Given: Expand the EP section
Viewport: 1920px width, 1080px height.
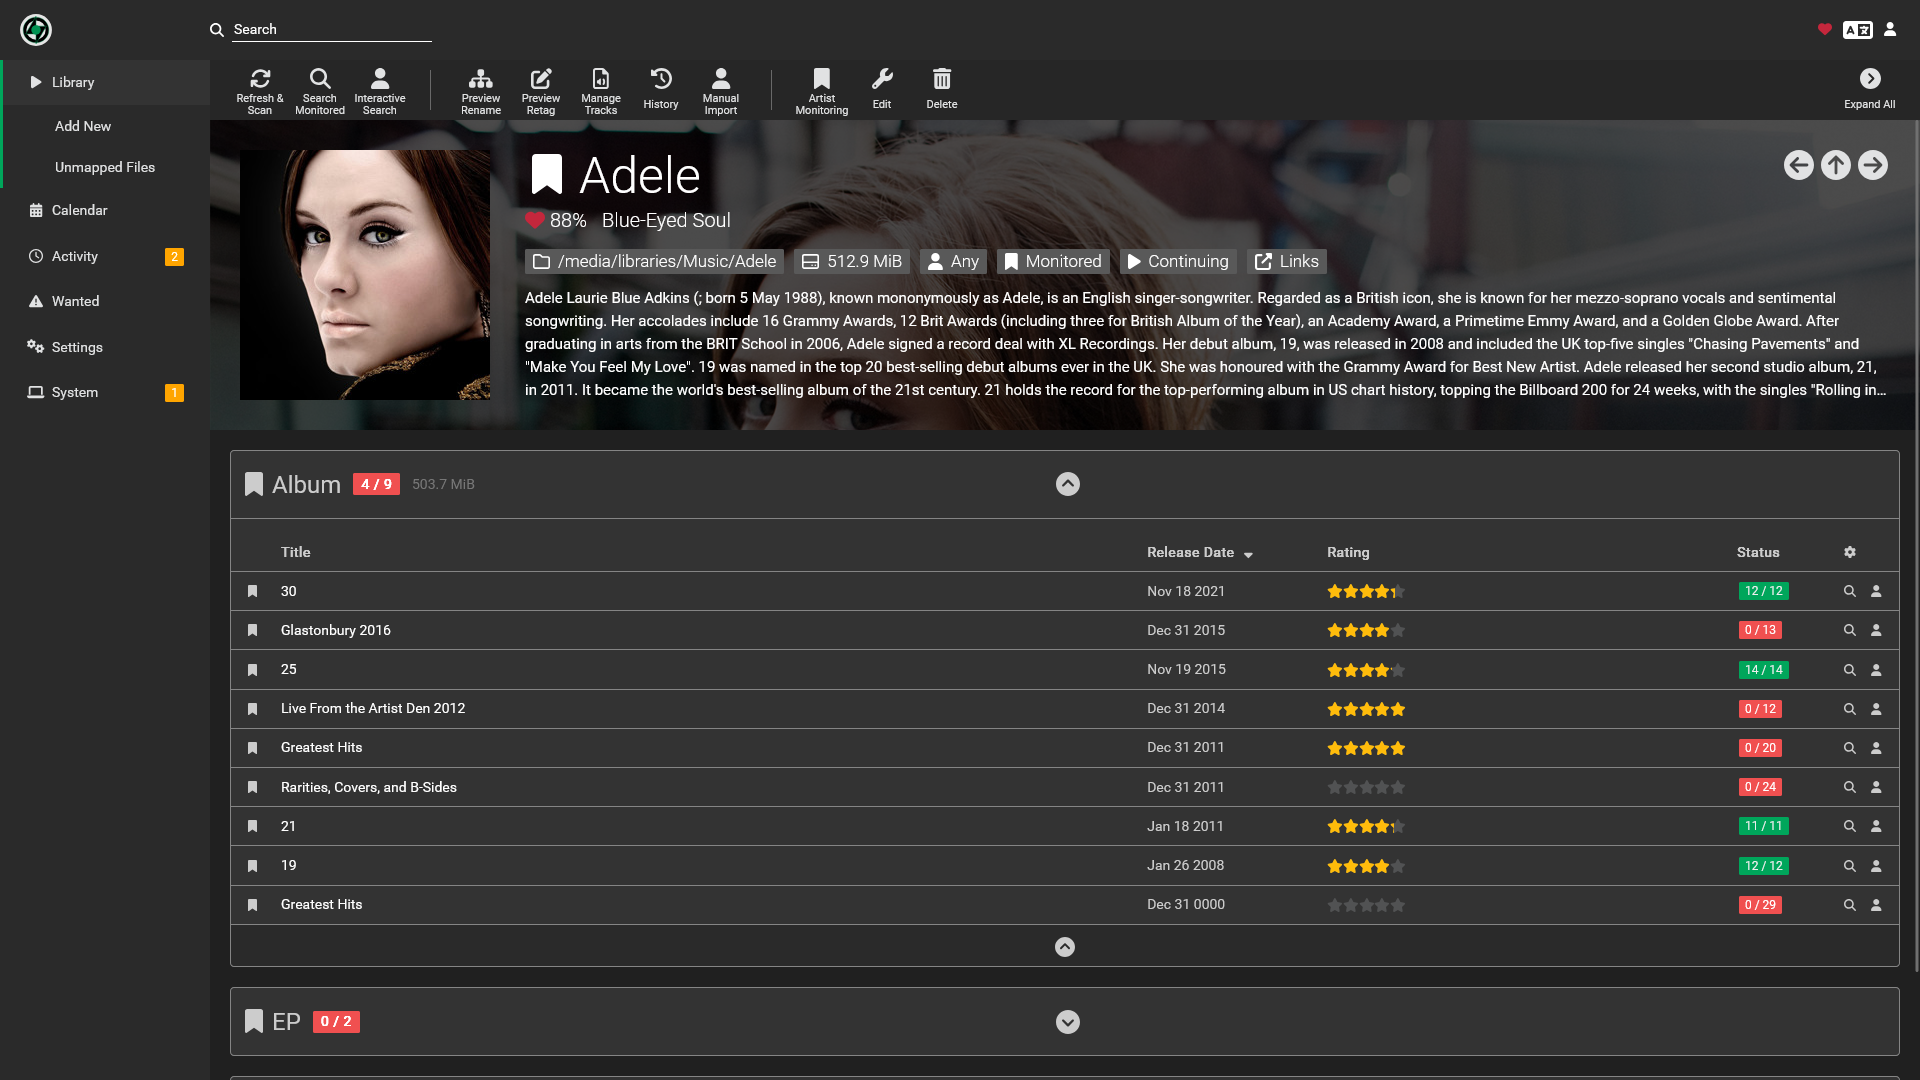Looking at the screenshot, I should [x=1068, y=1022].
